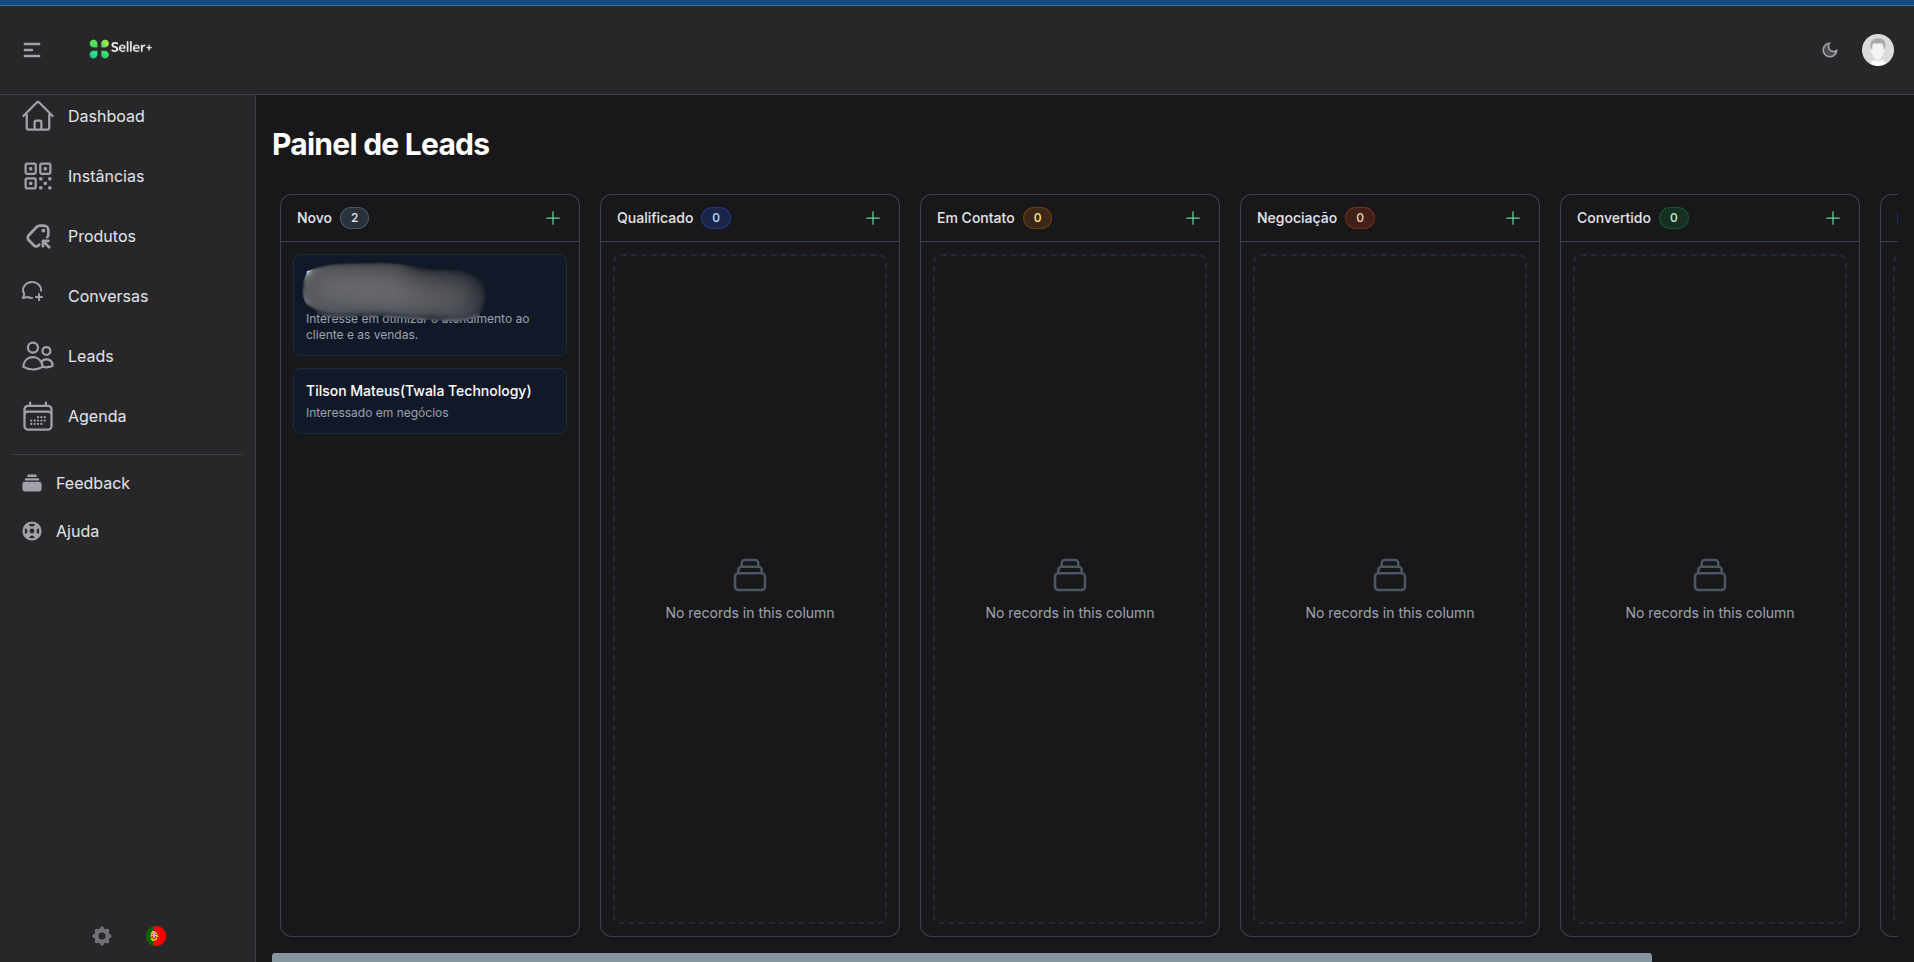The width and height of the screenshot is (1914, 962).
Task: Open the user avatar menu
Action: (x=1877, y=49)
